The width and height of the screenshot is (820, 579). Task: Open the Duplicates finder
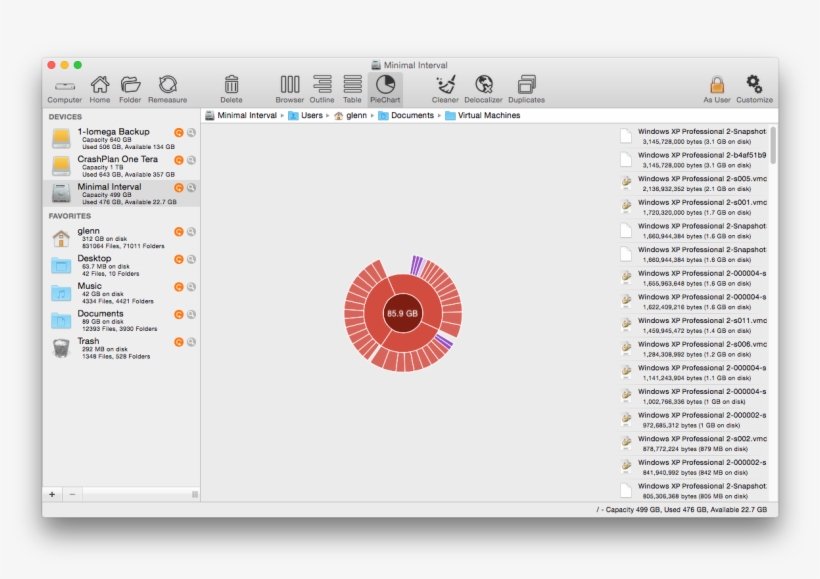point(527,89)
